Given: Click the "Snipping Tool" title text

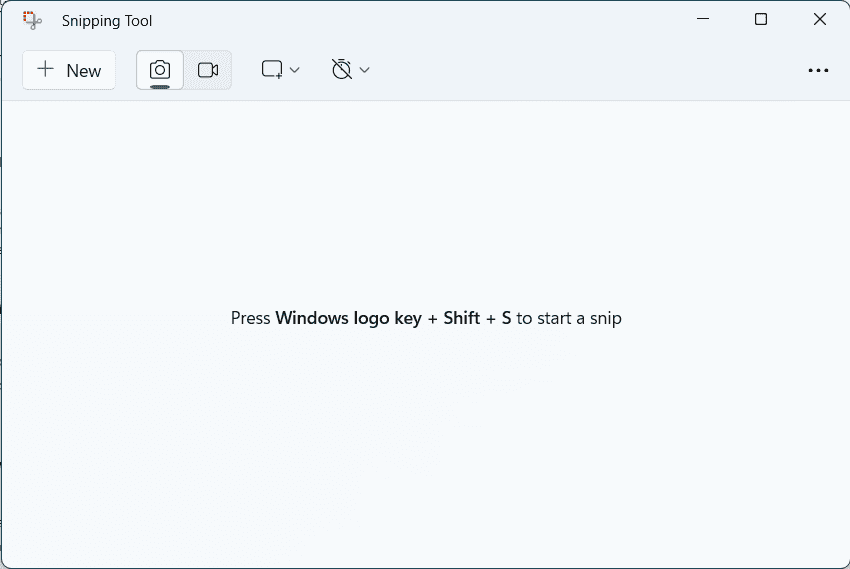Looking at the screenshot, I should point(107,21).
